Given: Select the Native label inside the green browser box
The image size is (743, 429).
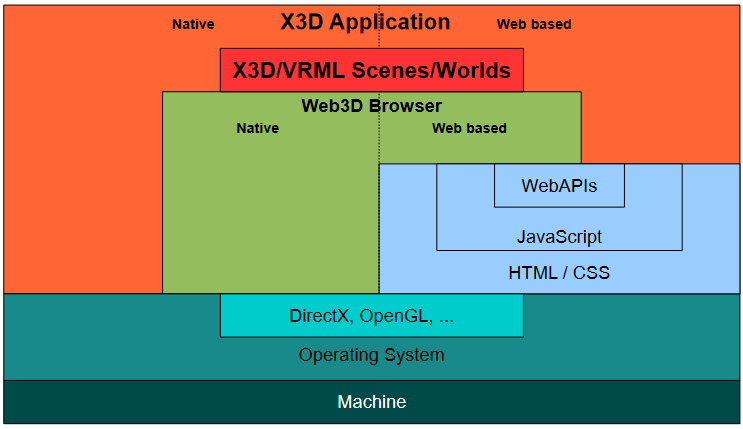Looking at the screenshot, I should pos(257,128).
